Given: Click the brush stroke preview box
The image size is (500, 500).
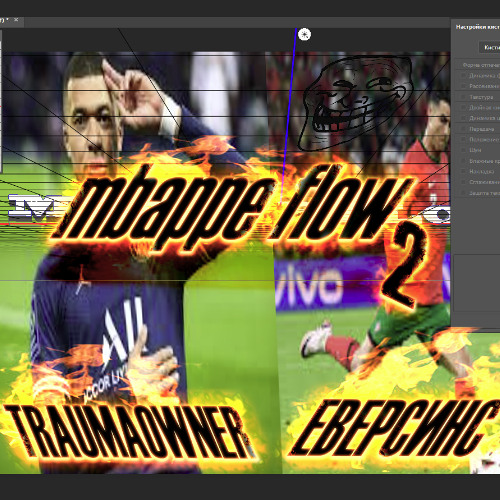Looking at the screenshot, I should click(x=477, y=283).
